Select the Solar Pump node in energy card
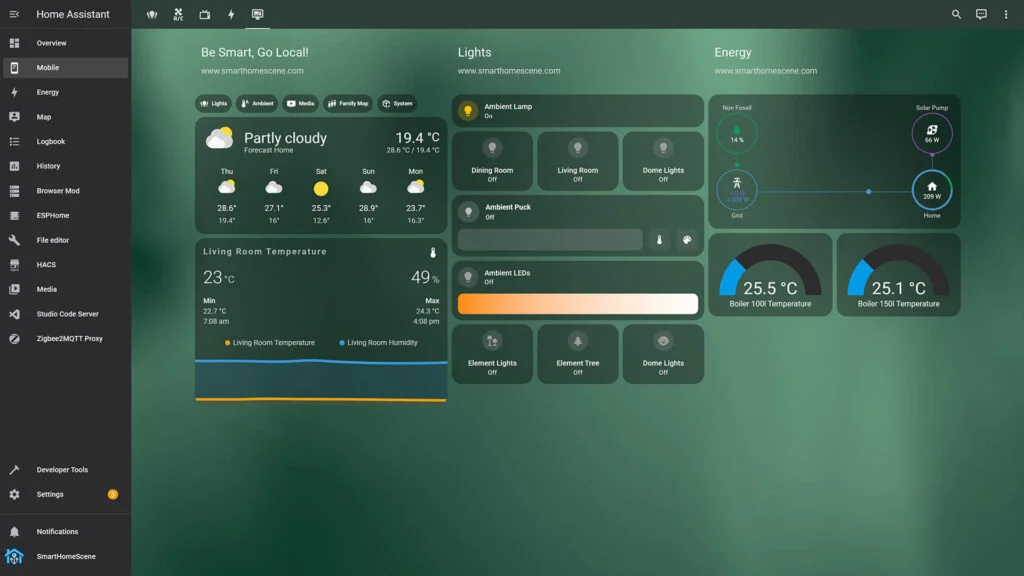1024x576 pixels. (932, 132)
